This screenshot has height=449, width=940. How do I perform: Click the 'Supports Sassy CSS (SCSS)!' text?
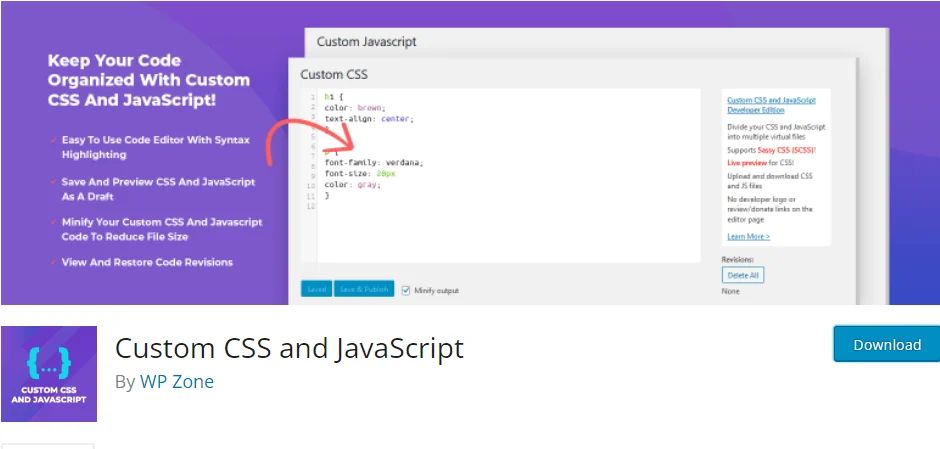(x=772, y=150)
